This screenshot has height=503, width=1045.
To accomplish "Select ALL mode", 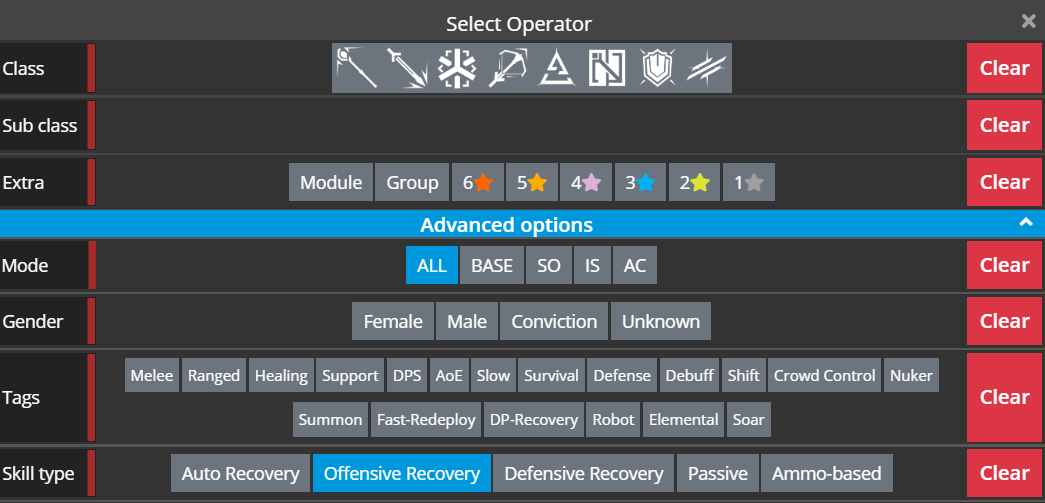I will click(x=432, y=265).
